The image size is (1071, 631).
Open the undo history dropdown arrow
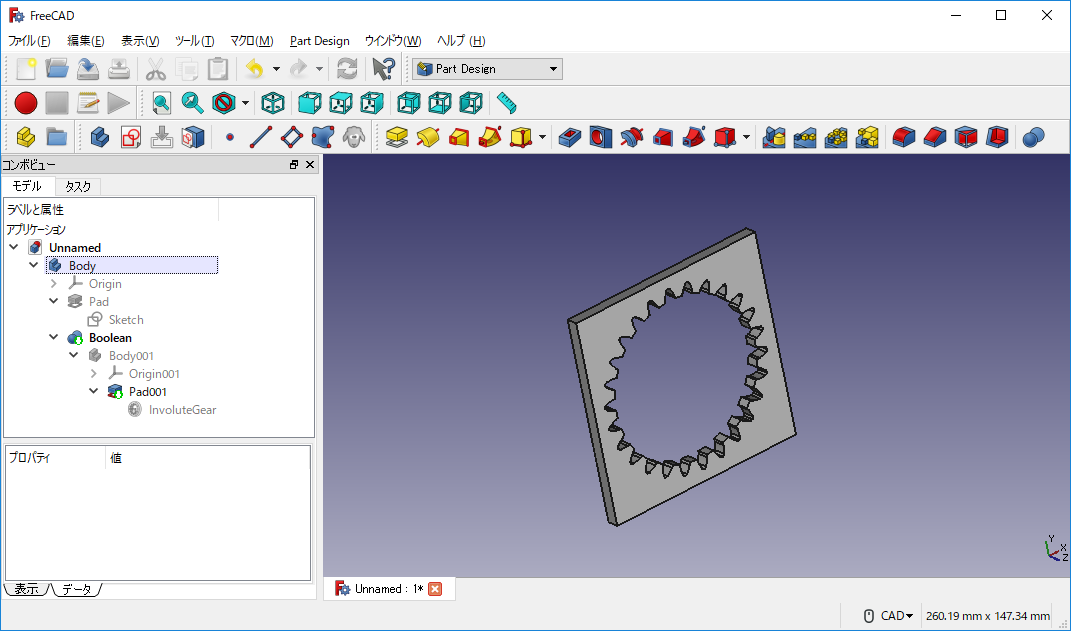click(276, 69)
